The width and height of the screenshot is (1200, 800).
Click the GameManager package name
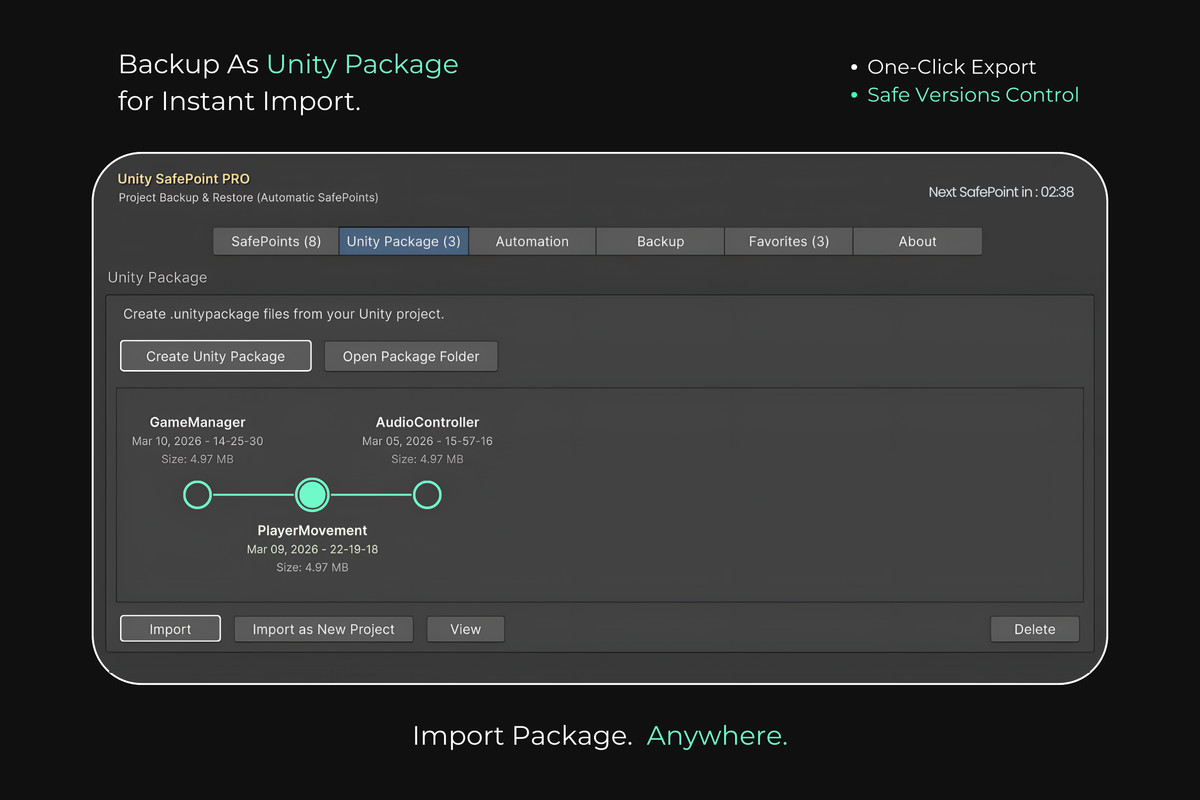[x=198, y=422]
